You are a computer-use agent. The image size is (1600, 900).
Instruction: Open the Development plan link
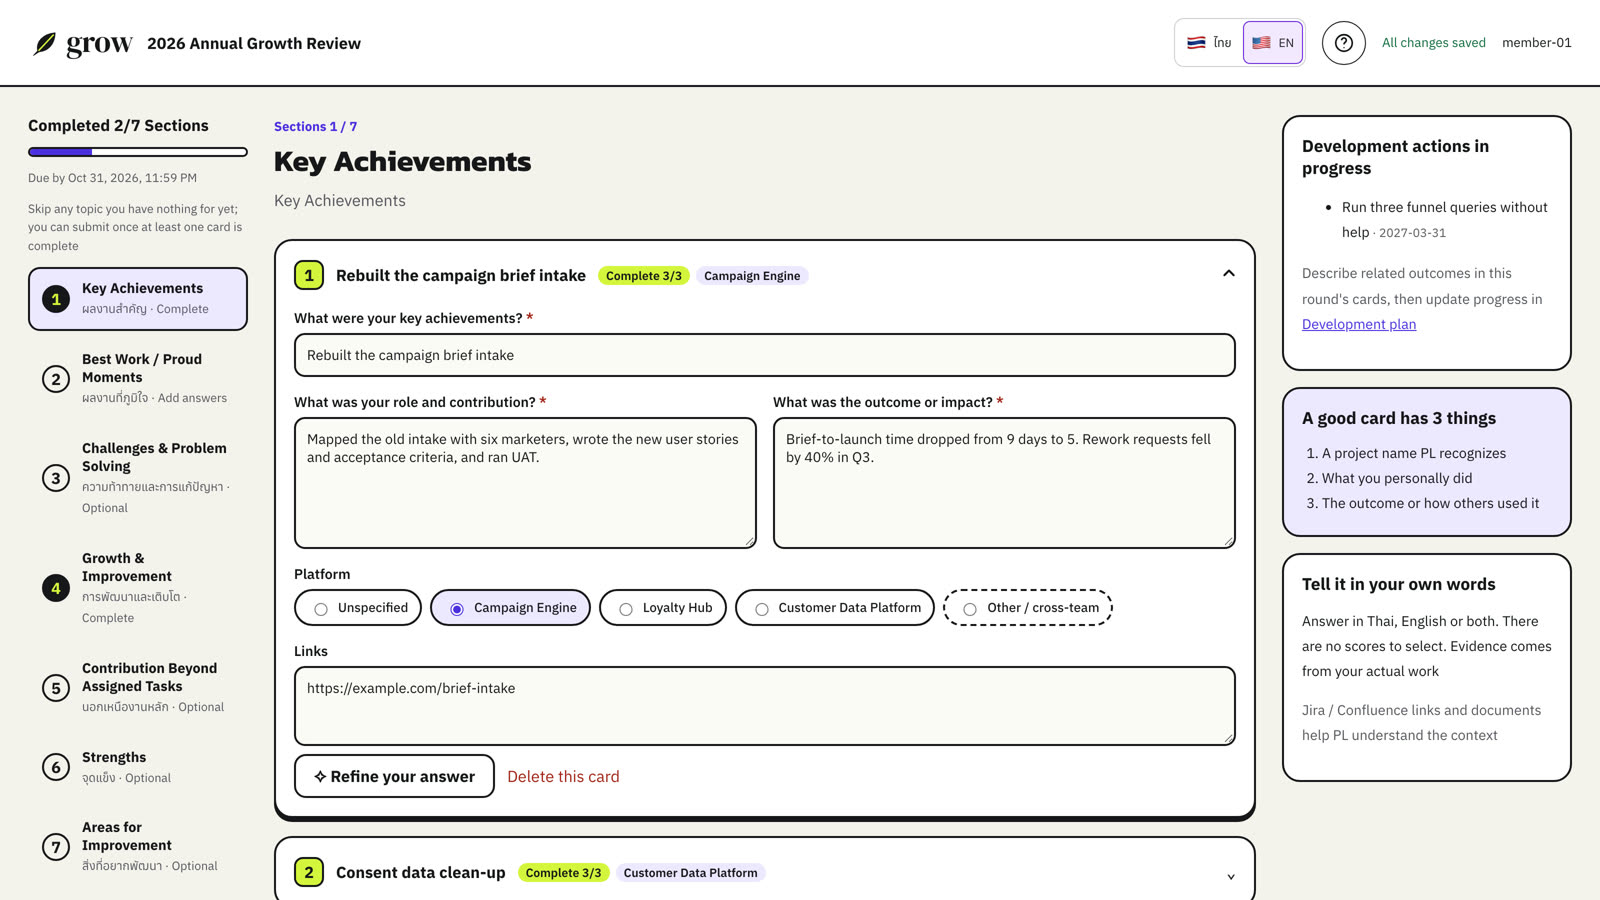point(1359,324)
